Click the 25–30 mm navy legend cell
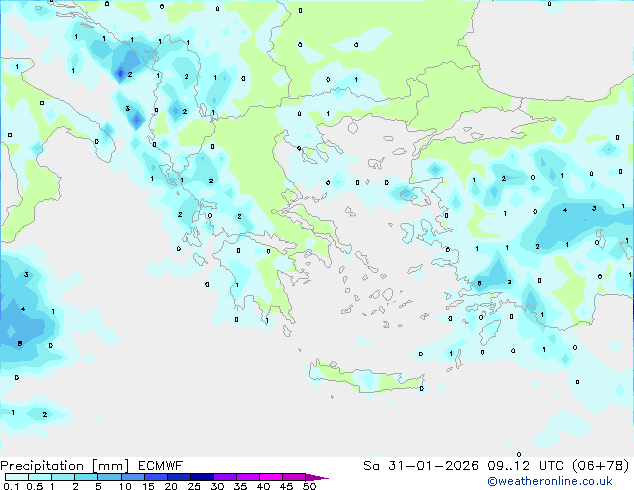Screen dimensions: 634x490 point(202,477)
